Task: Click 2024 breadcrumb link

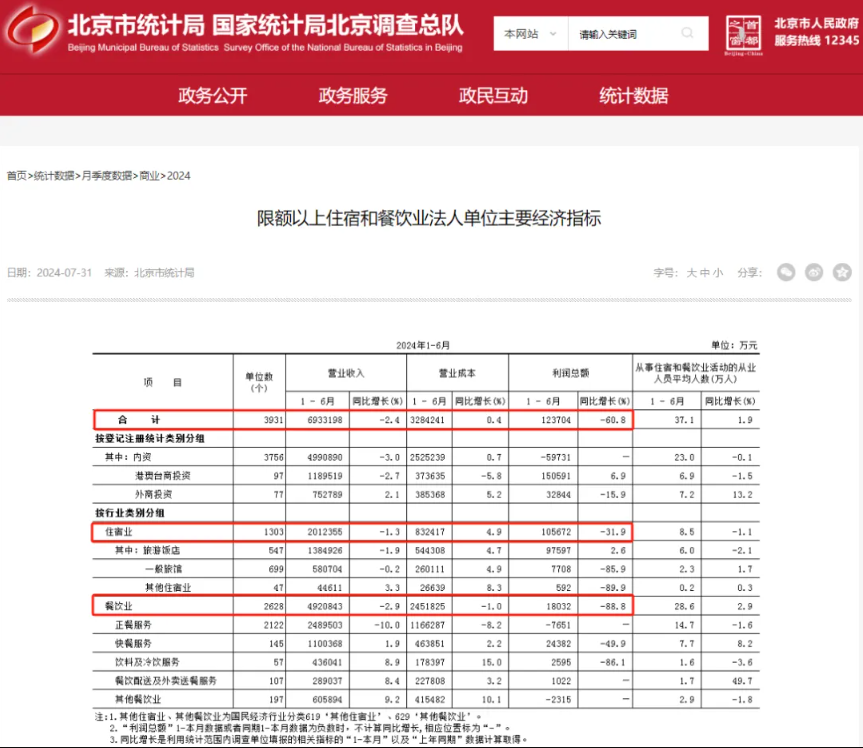Action: (178, 176)
